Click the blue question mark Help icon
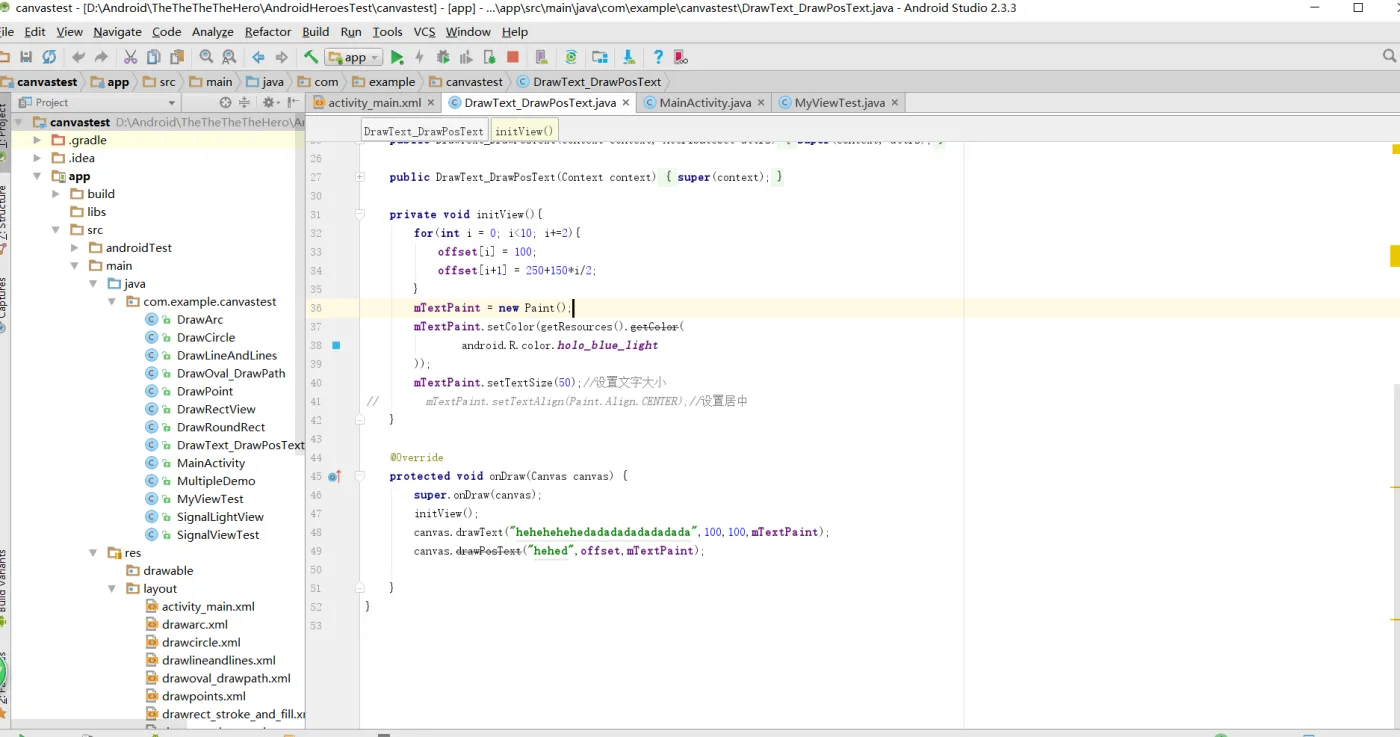Viewport: 1400px width, 737px height. point(658,57)
